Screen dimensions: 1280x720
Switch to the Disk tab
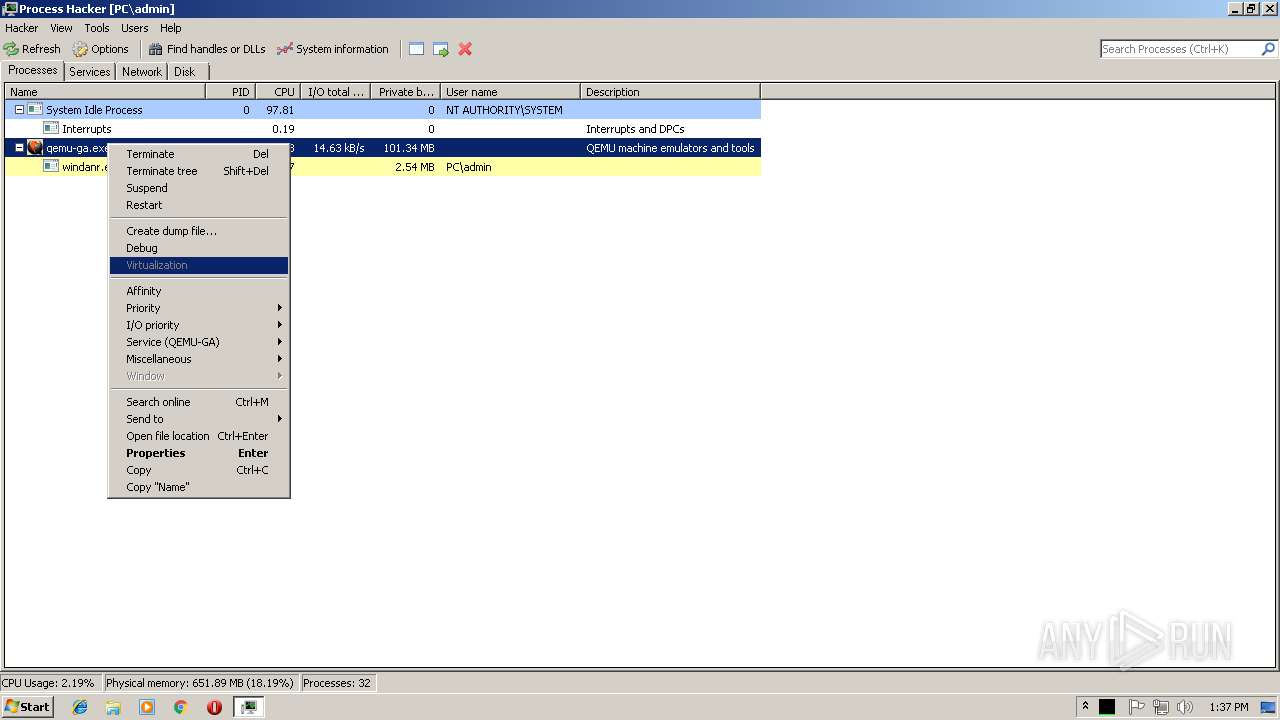click(185, 72)
